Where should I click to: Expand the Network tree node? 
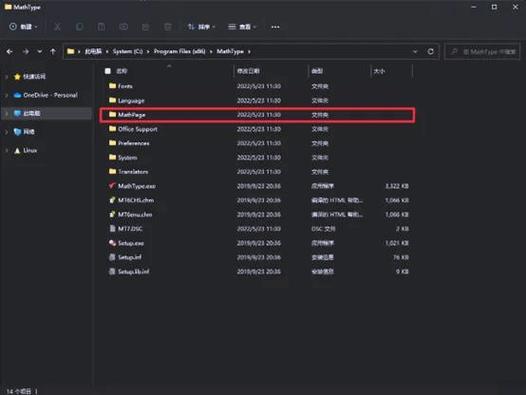[6, 132]
